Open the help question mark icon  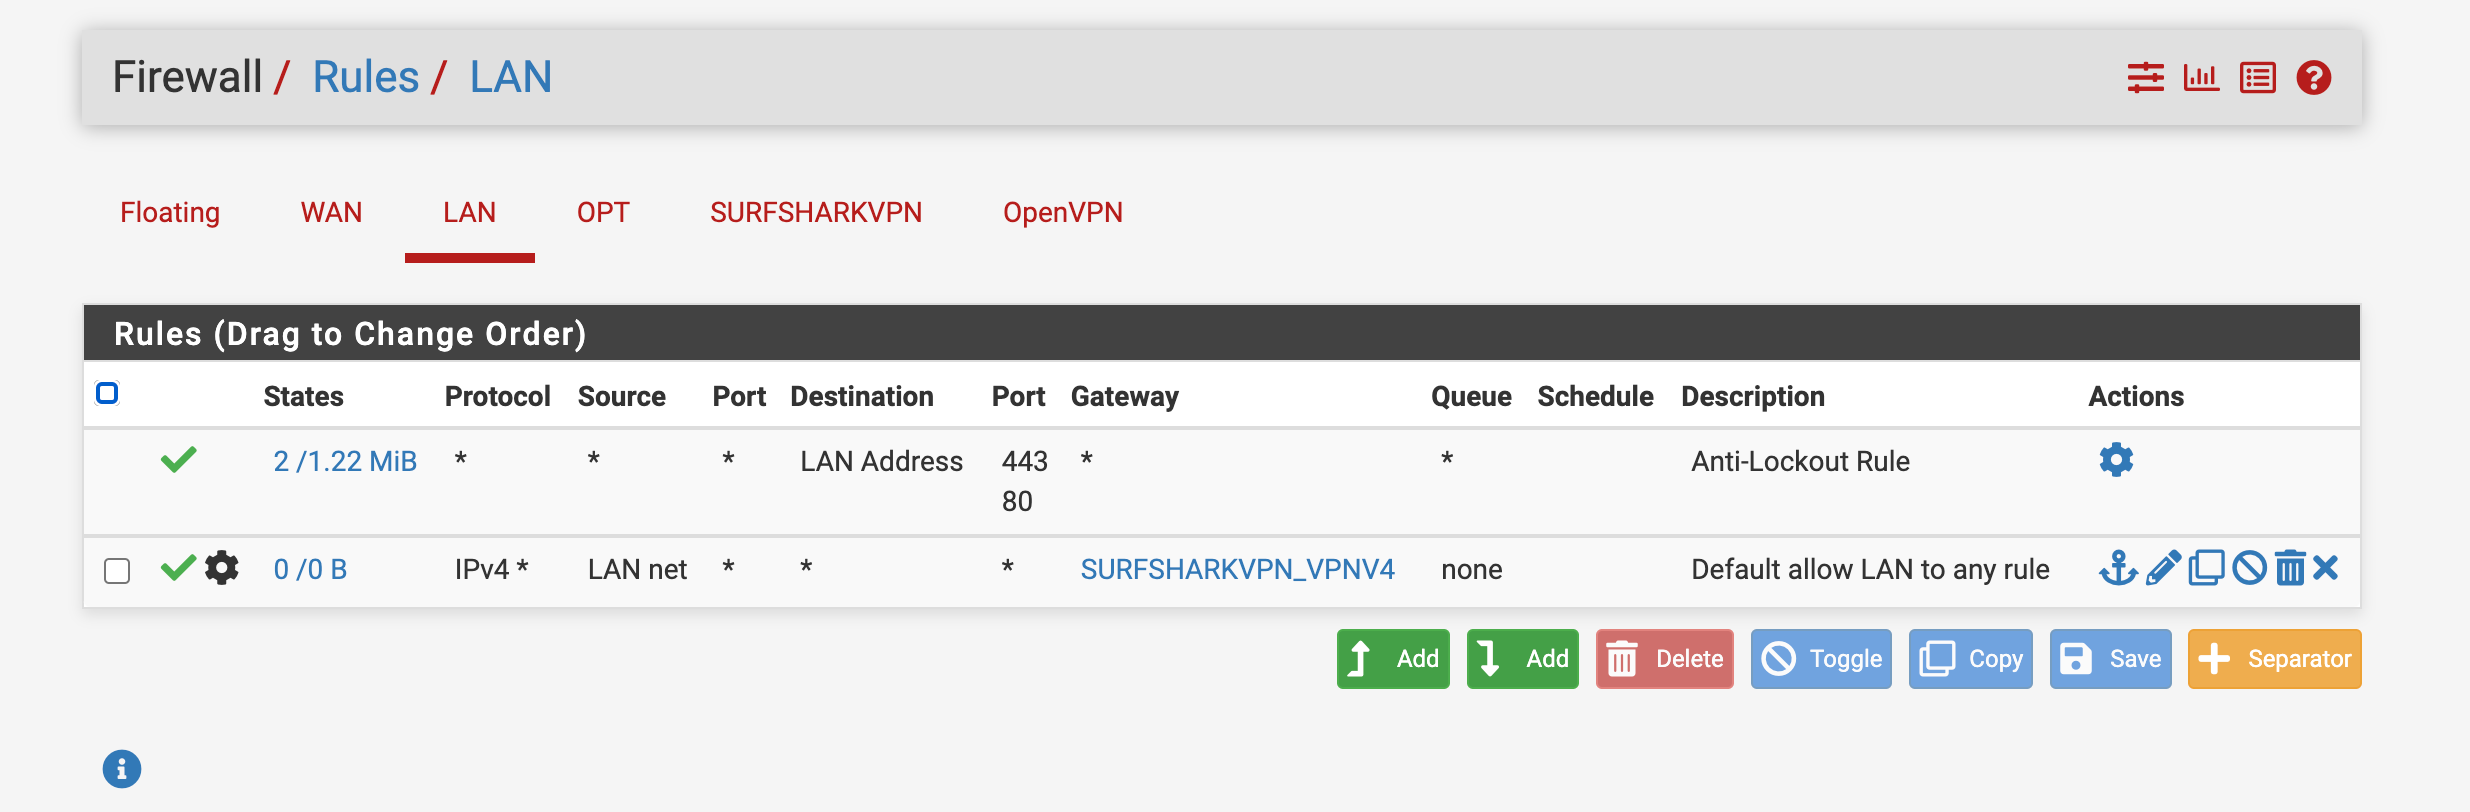coord(2314,78)
